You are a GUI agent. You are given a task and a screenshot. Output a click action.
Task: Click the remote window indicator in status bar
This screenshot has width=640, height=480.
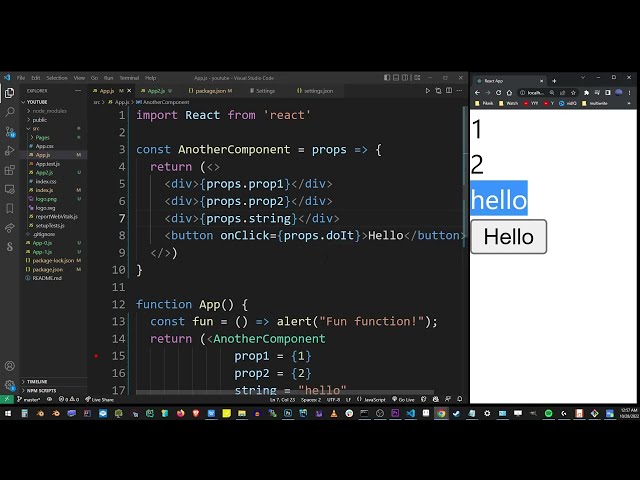point(7,399)
